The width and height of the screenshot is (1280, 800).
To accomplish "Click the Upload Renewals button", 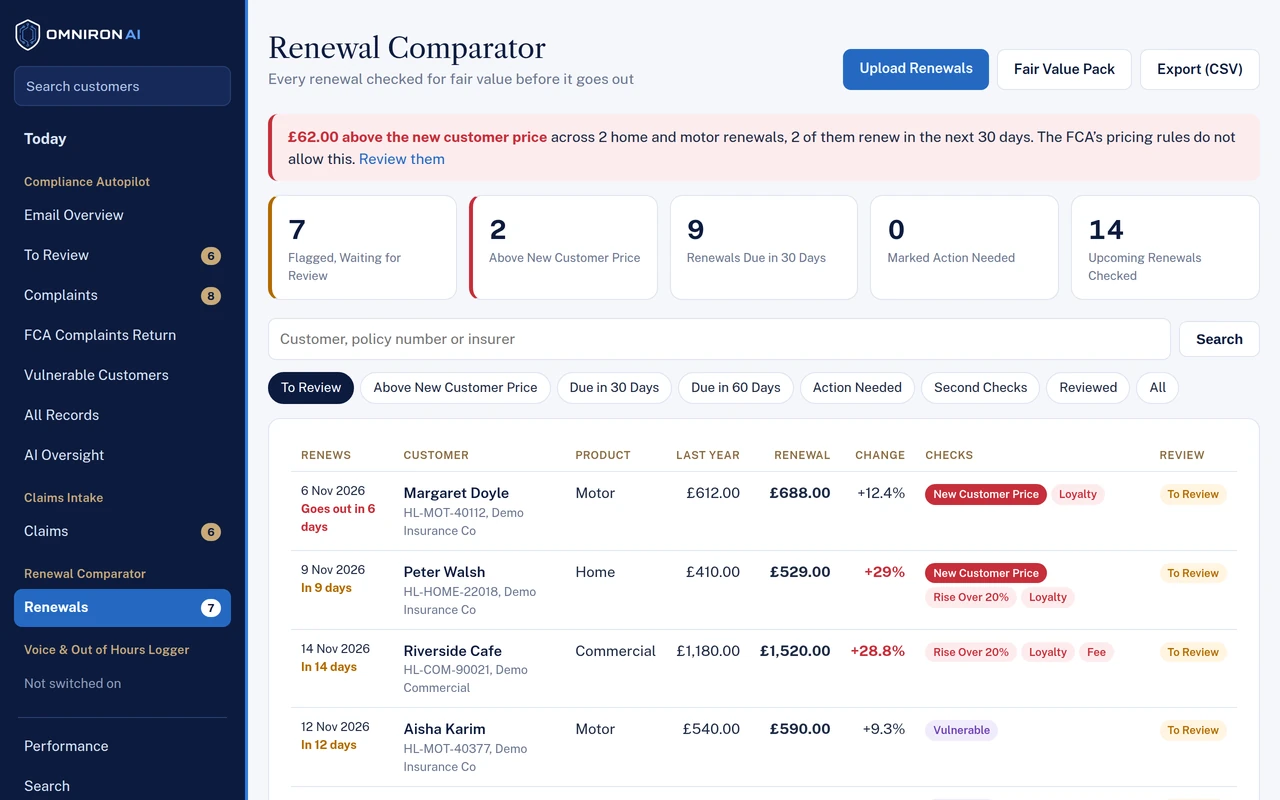I will [916, 69].
